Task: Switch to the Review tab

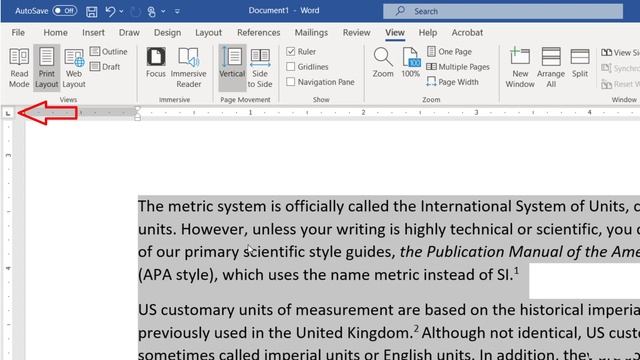Action: (356, 32)
